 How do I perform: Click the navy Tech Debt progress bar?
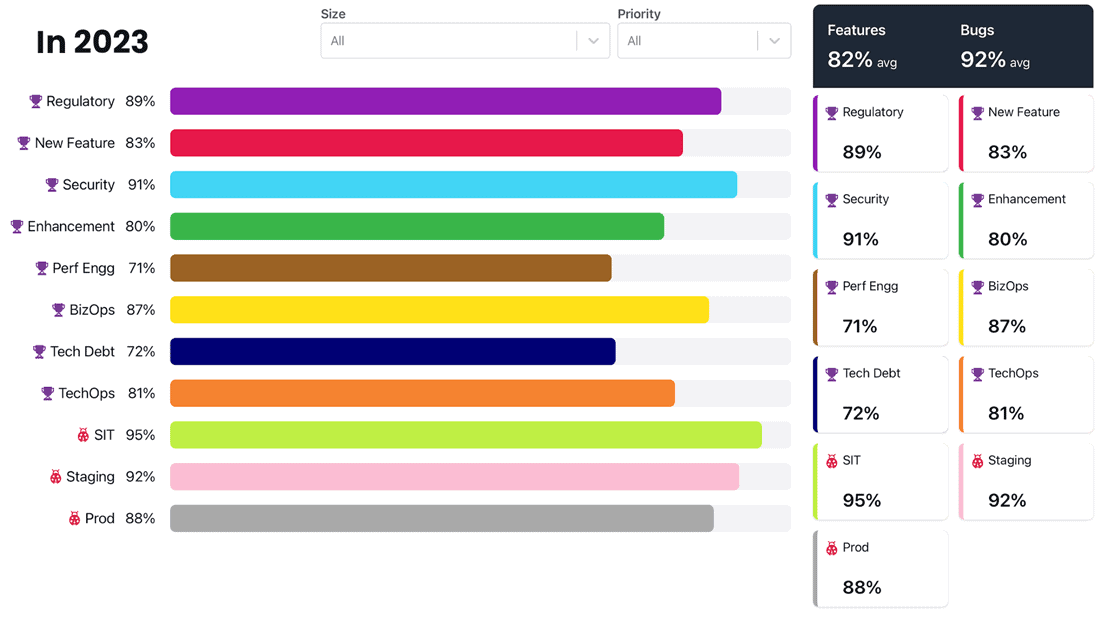pyautogui.click(x=392, y=352)
